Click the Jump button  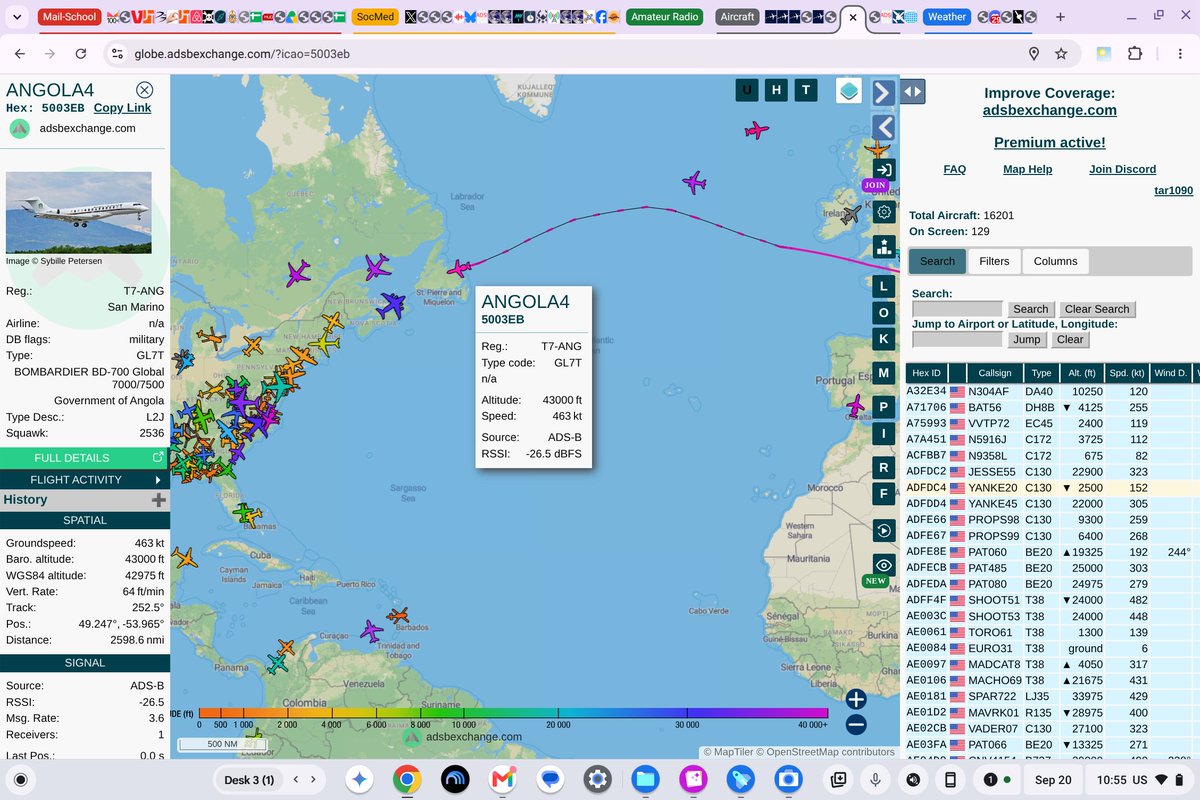(x=1026, y=339)
